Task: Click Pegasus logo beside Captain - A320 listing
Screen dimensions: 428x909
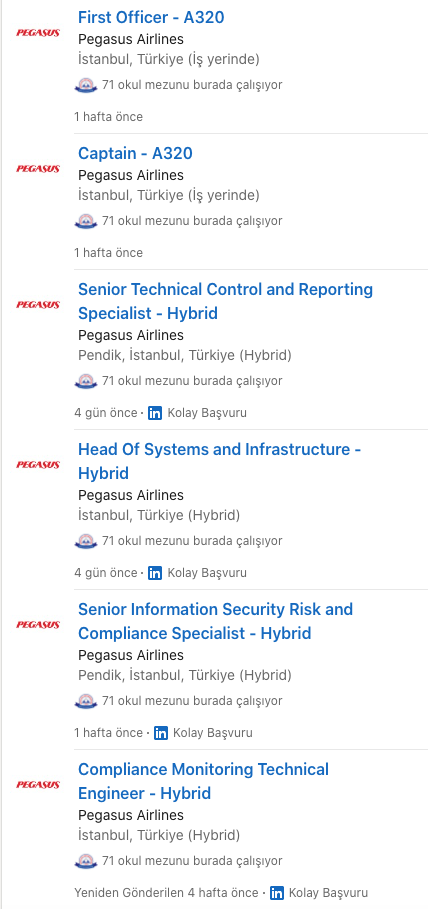Action: pyautogui.click(x=38, y=169)
